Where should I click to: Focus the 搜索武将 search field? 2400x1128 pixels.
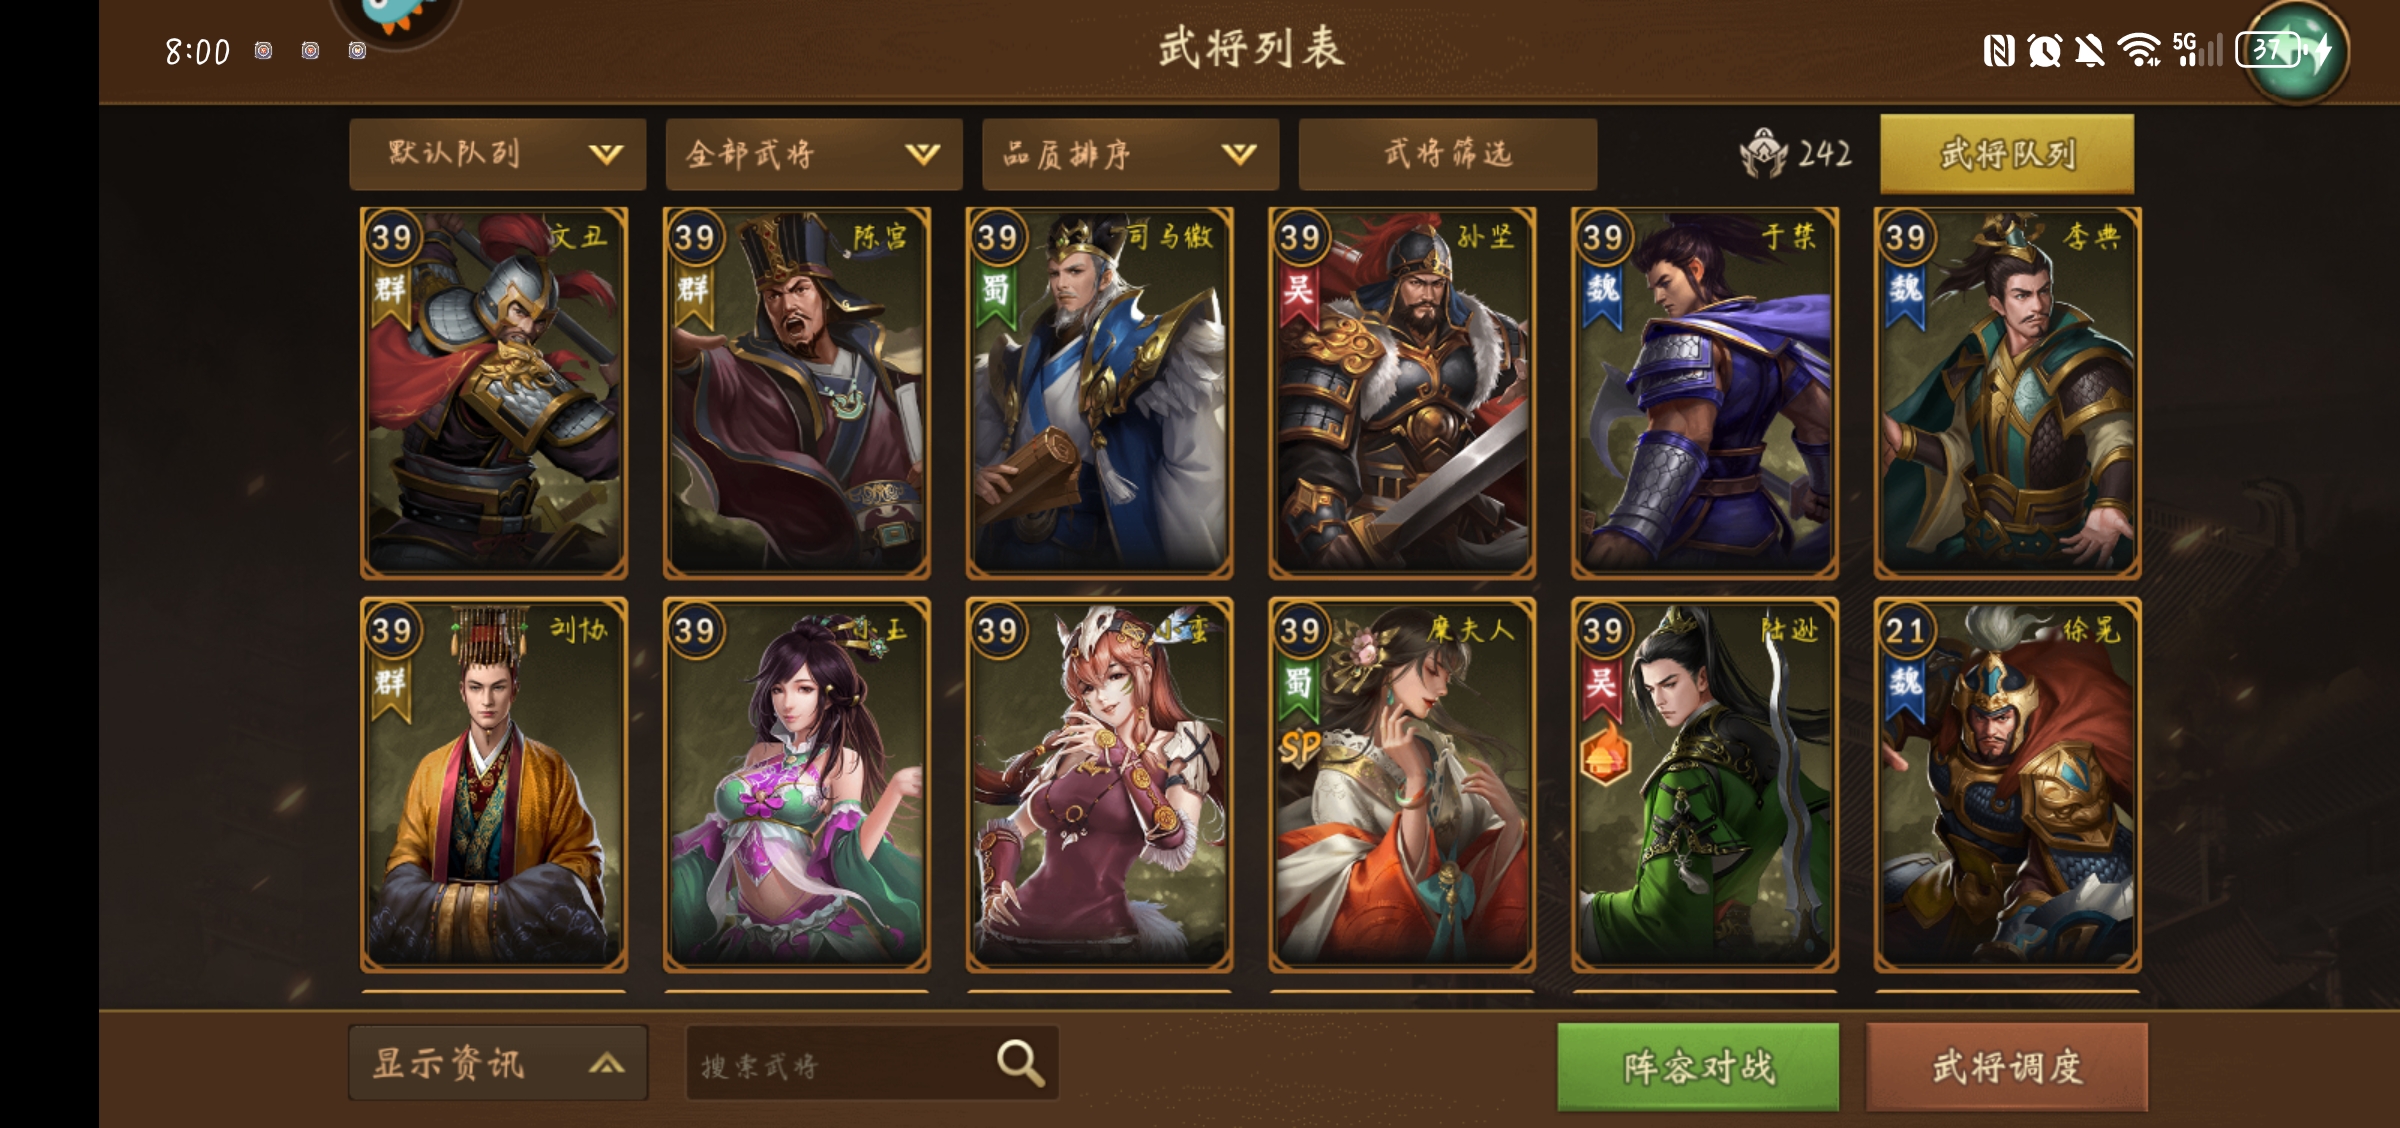tap(872, 1063)
